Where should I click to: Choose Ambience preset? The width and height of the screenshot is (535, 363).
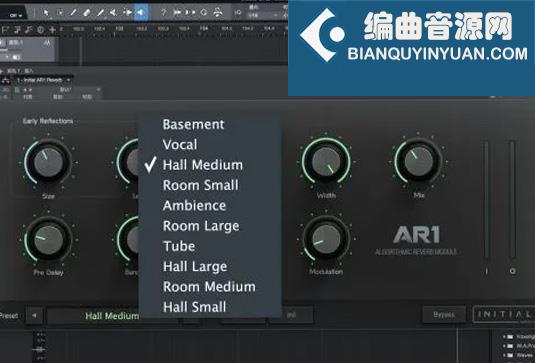point(210,206)
